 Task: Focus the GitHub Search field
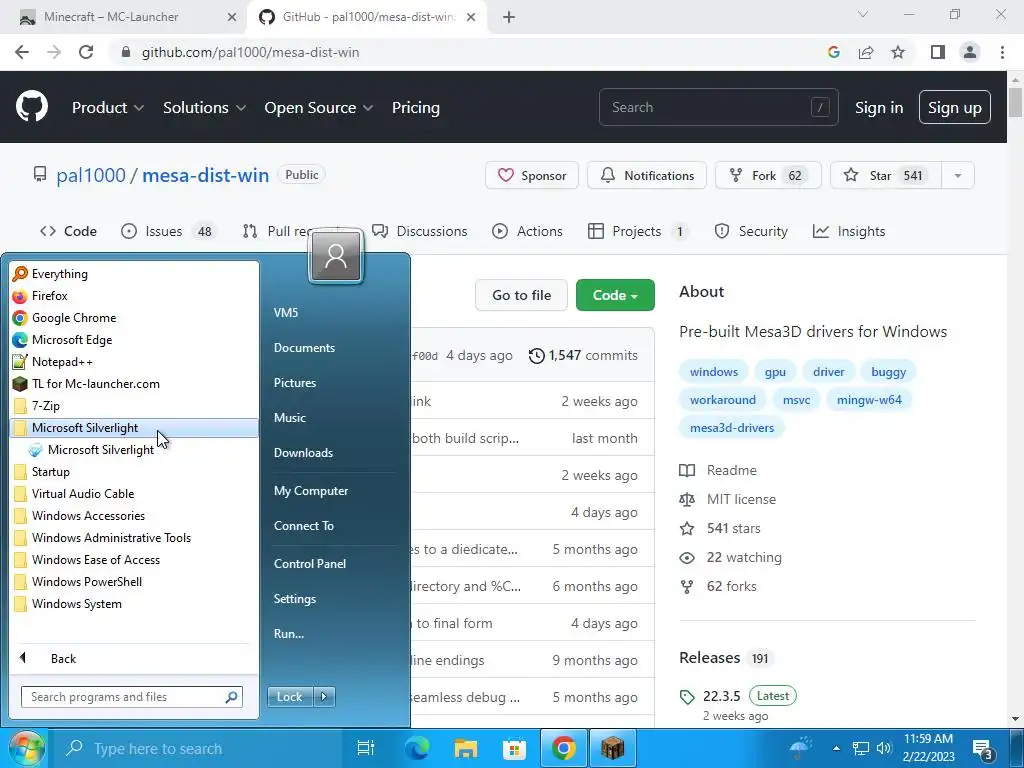coord(718,107)
